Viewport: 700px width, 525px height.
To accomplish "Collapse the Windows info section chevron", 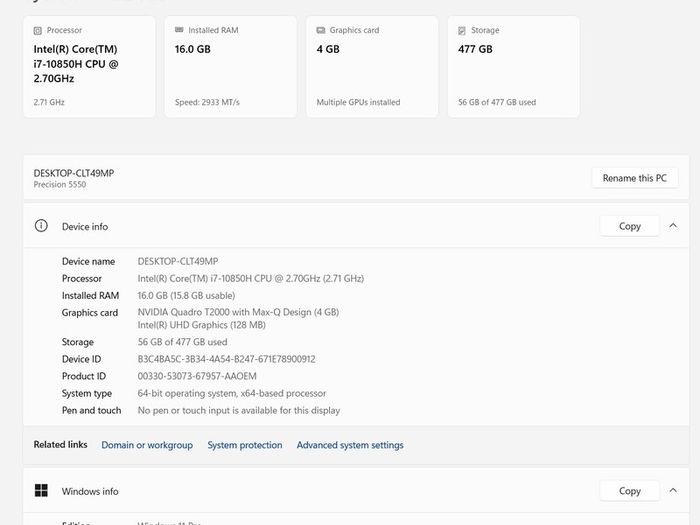I will [673, 491].
